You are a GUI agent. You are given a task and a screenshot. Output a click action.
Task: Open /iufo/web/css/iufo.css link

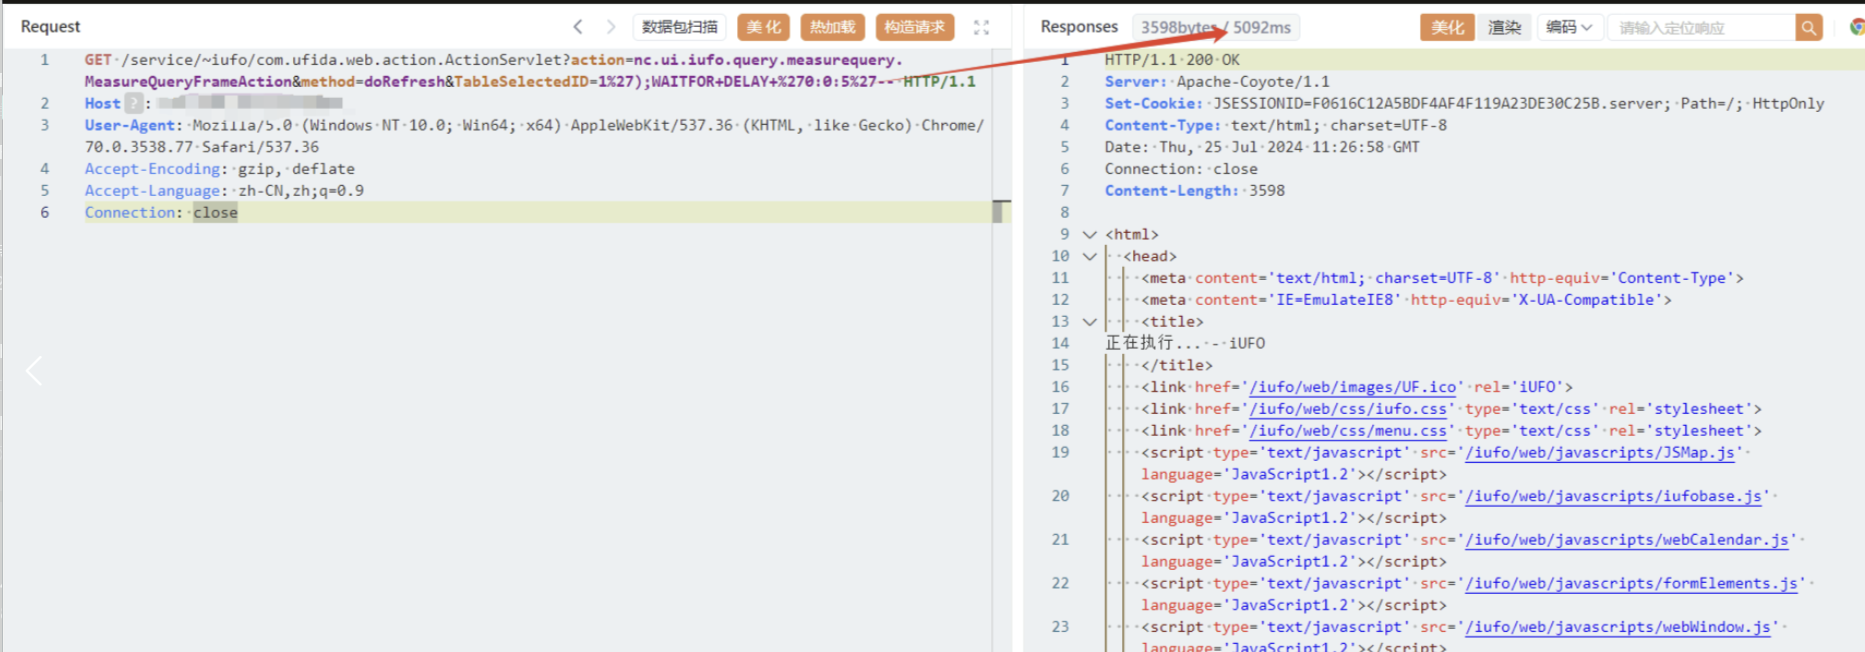1349,409
